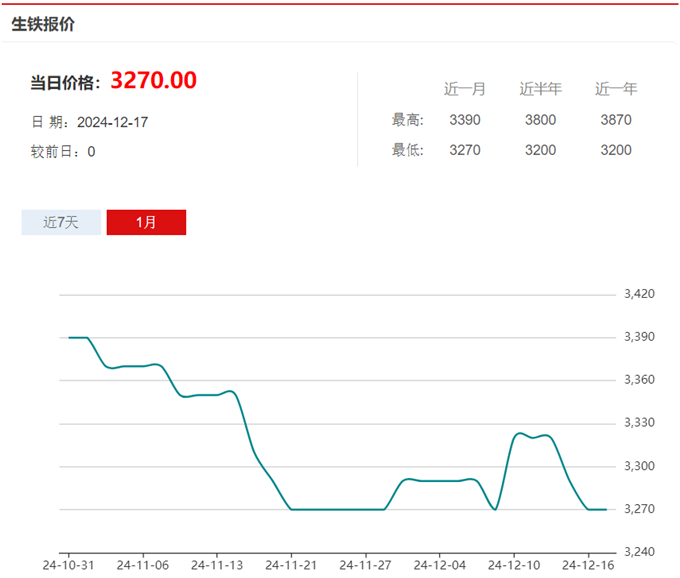
Task: Click the 最高 row label
Action: (408, 120)
